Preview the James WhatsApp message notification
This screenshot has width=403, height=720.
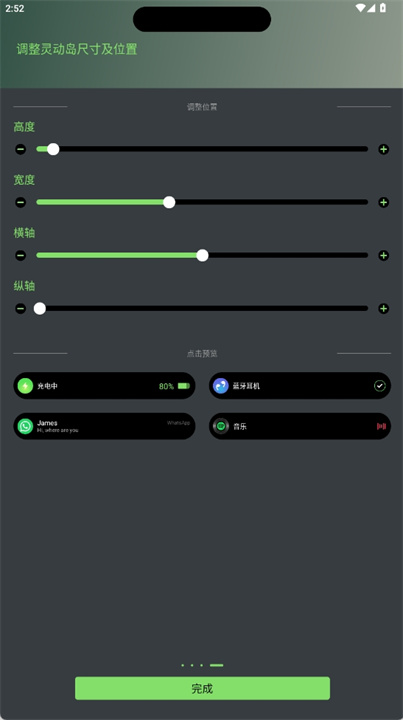(104, 426)
